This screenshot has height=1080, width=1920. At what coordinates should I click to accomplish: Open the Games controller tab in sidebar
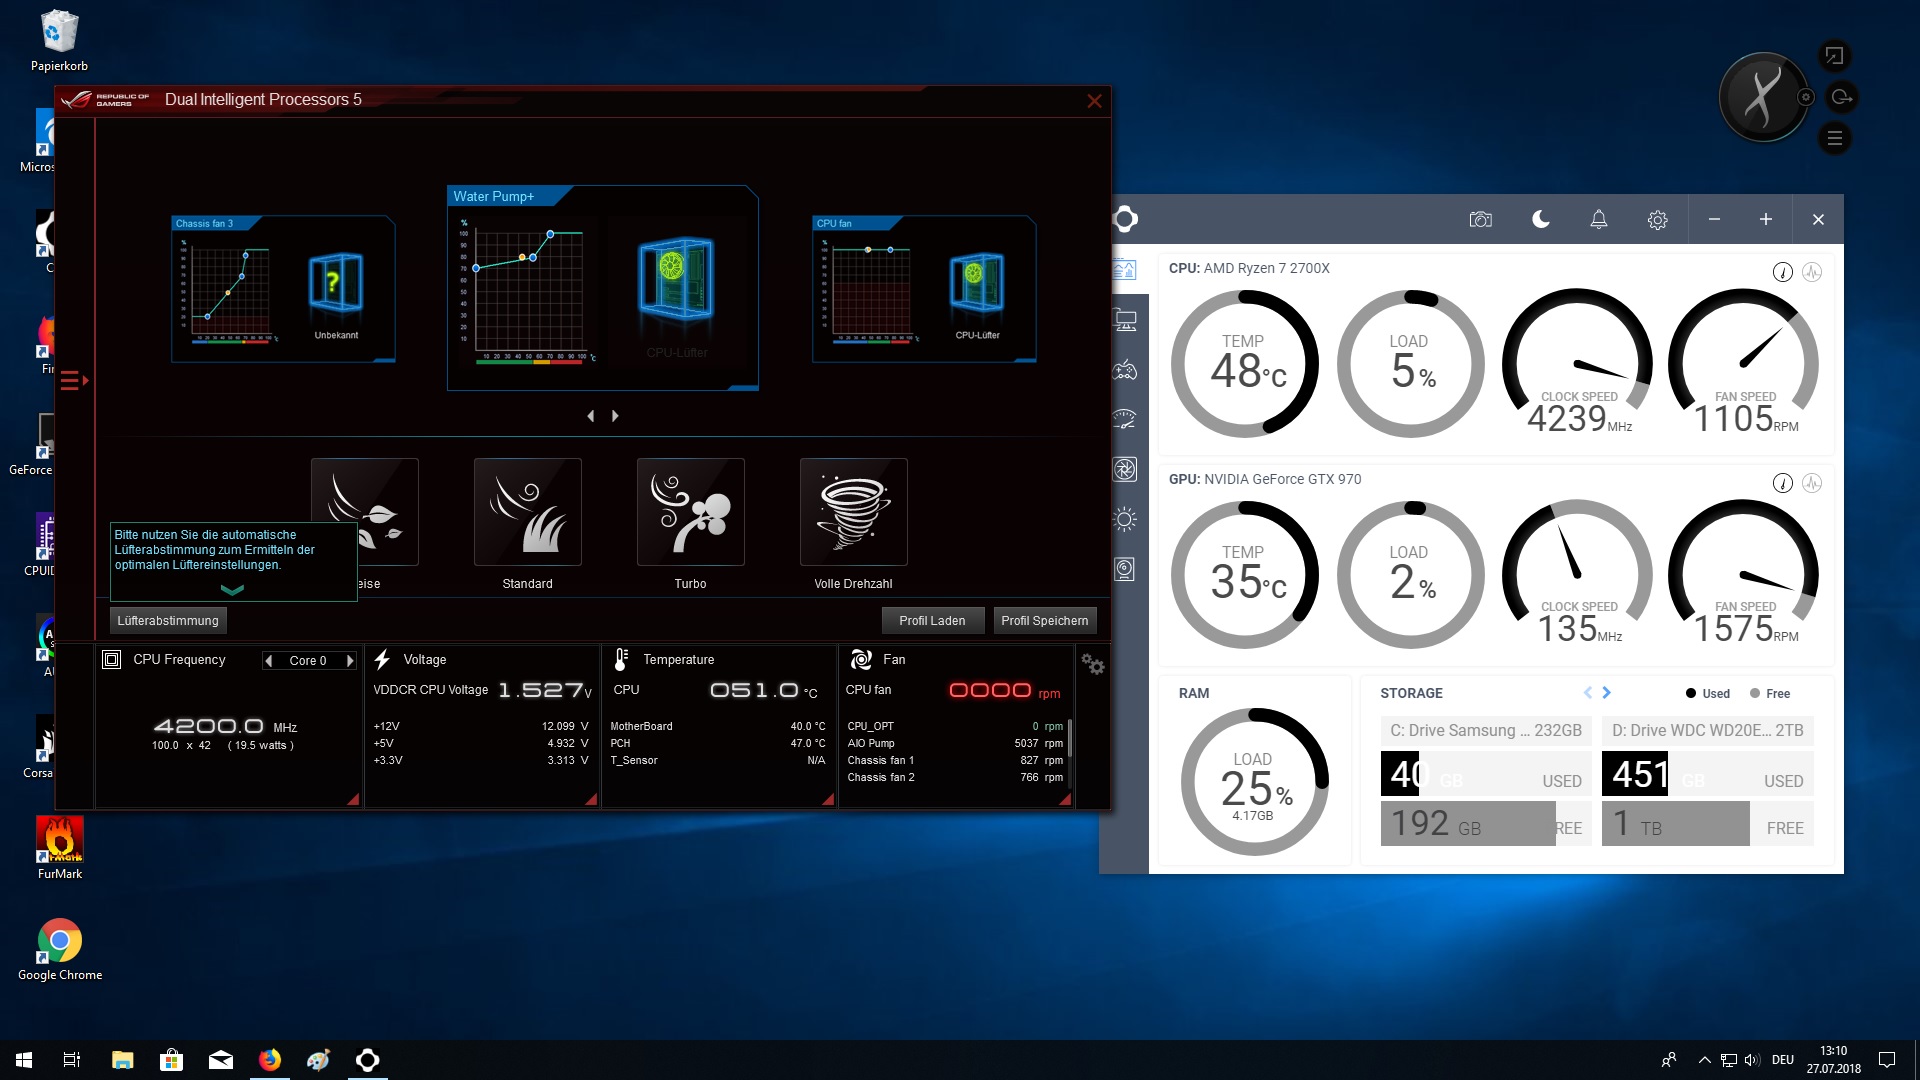tap(1125, 371)
